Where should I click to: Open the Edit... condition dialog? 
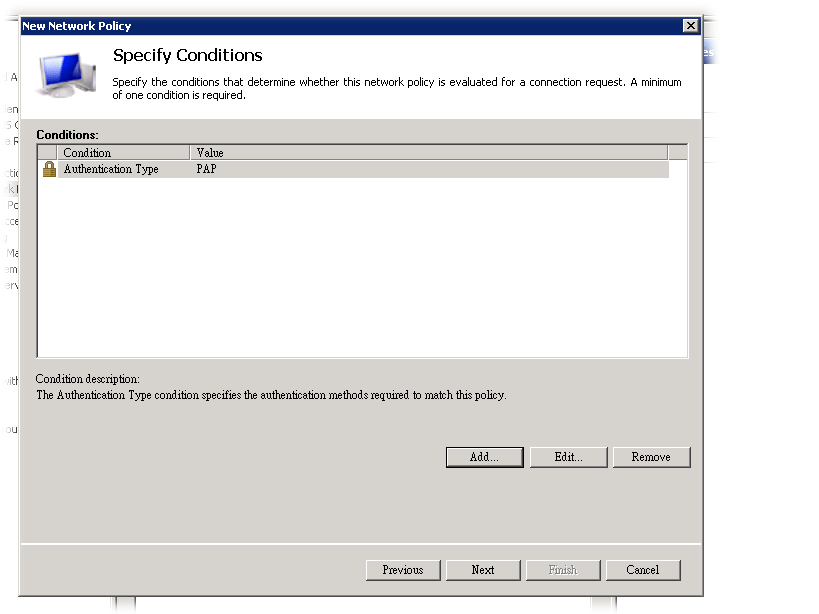click(x=568, y=457)
